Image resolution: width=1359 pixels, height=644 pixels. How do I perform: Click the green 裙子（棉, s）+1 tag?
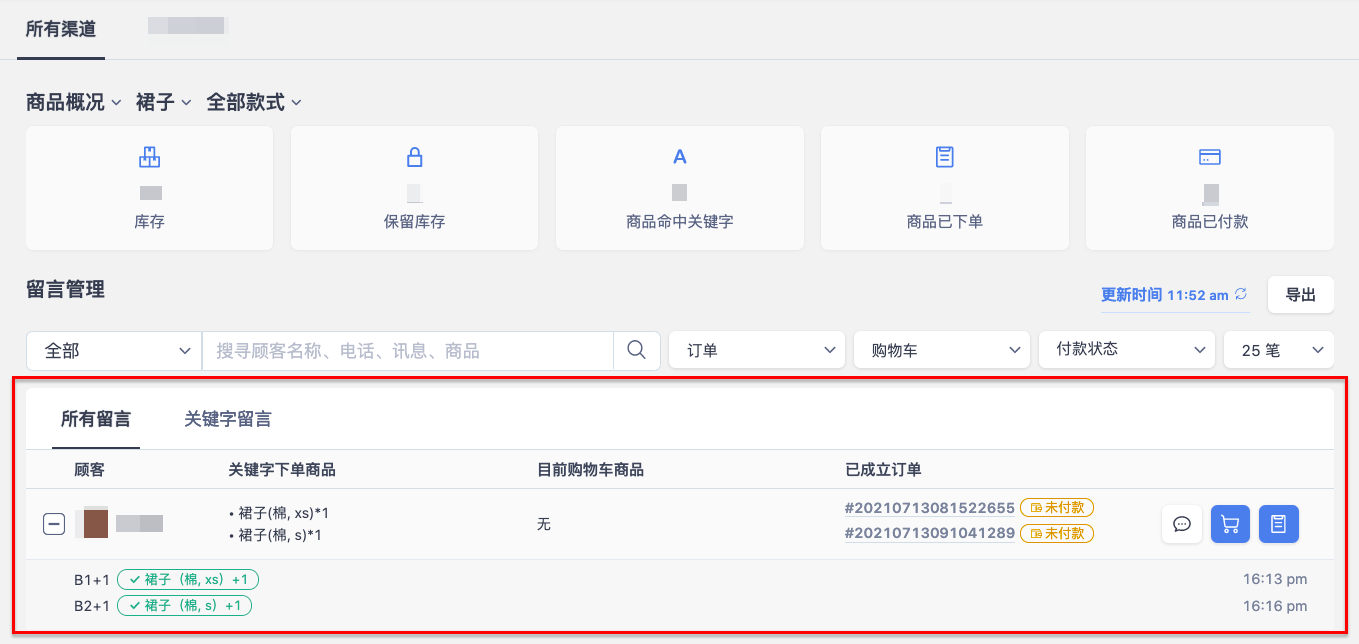(185, 605)
